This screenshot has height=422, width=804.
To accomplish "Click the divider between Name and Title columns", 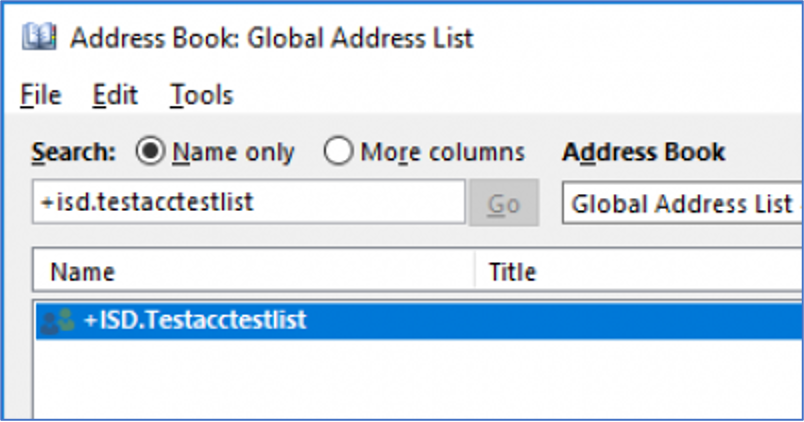I will pyautogui.click(x=475, y=271).
